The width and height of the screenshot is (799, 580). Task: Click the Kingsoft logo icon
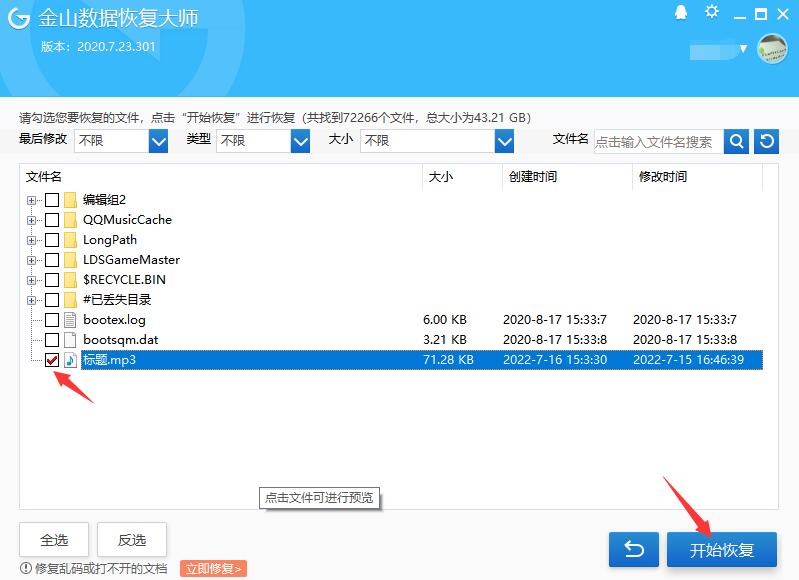pos(19,18)
